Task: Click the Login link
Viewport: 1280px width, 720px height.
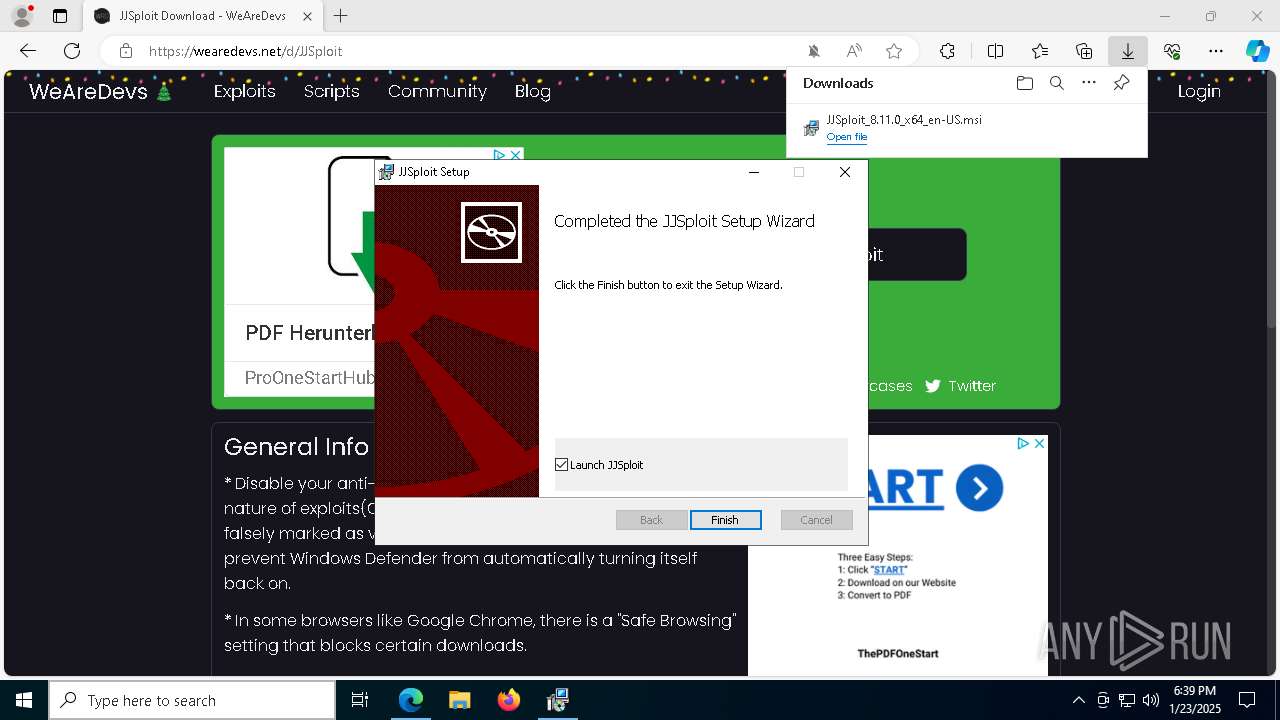Action: (x=1199, y=91)
